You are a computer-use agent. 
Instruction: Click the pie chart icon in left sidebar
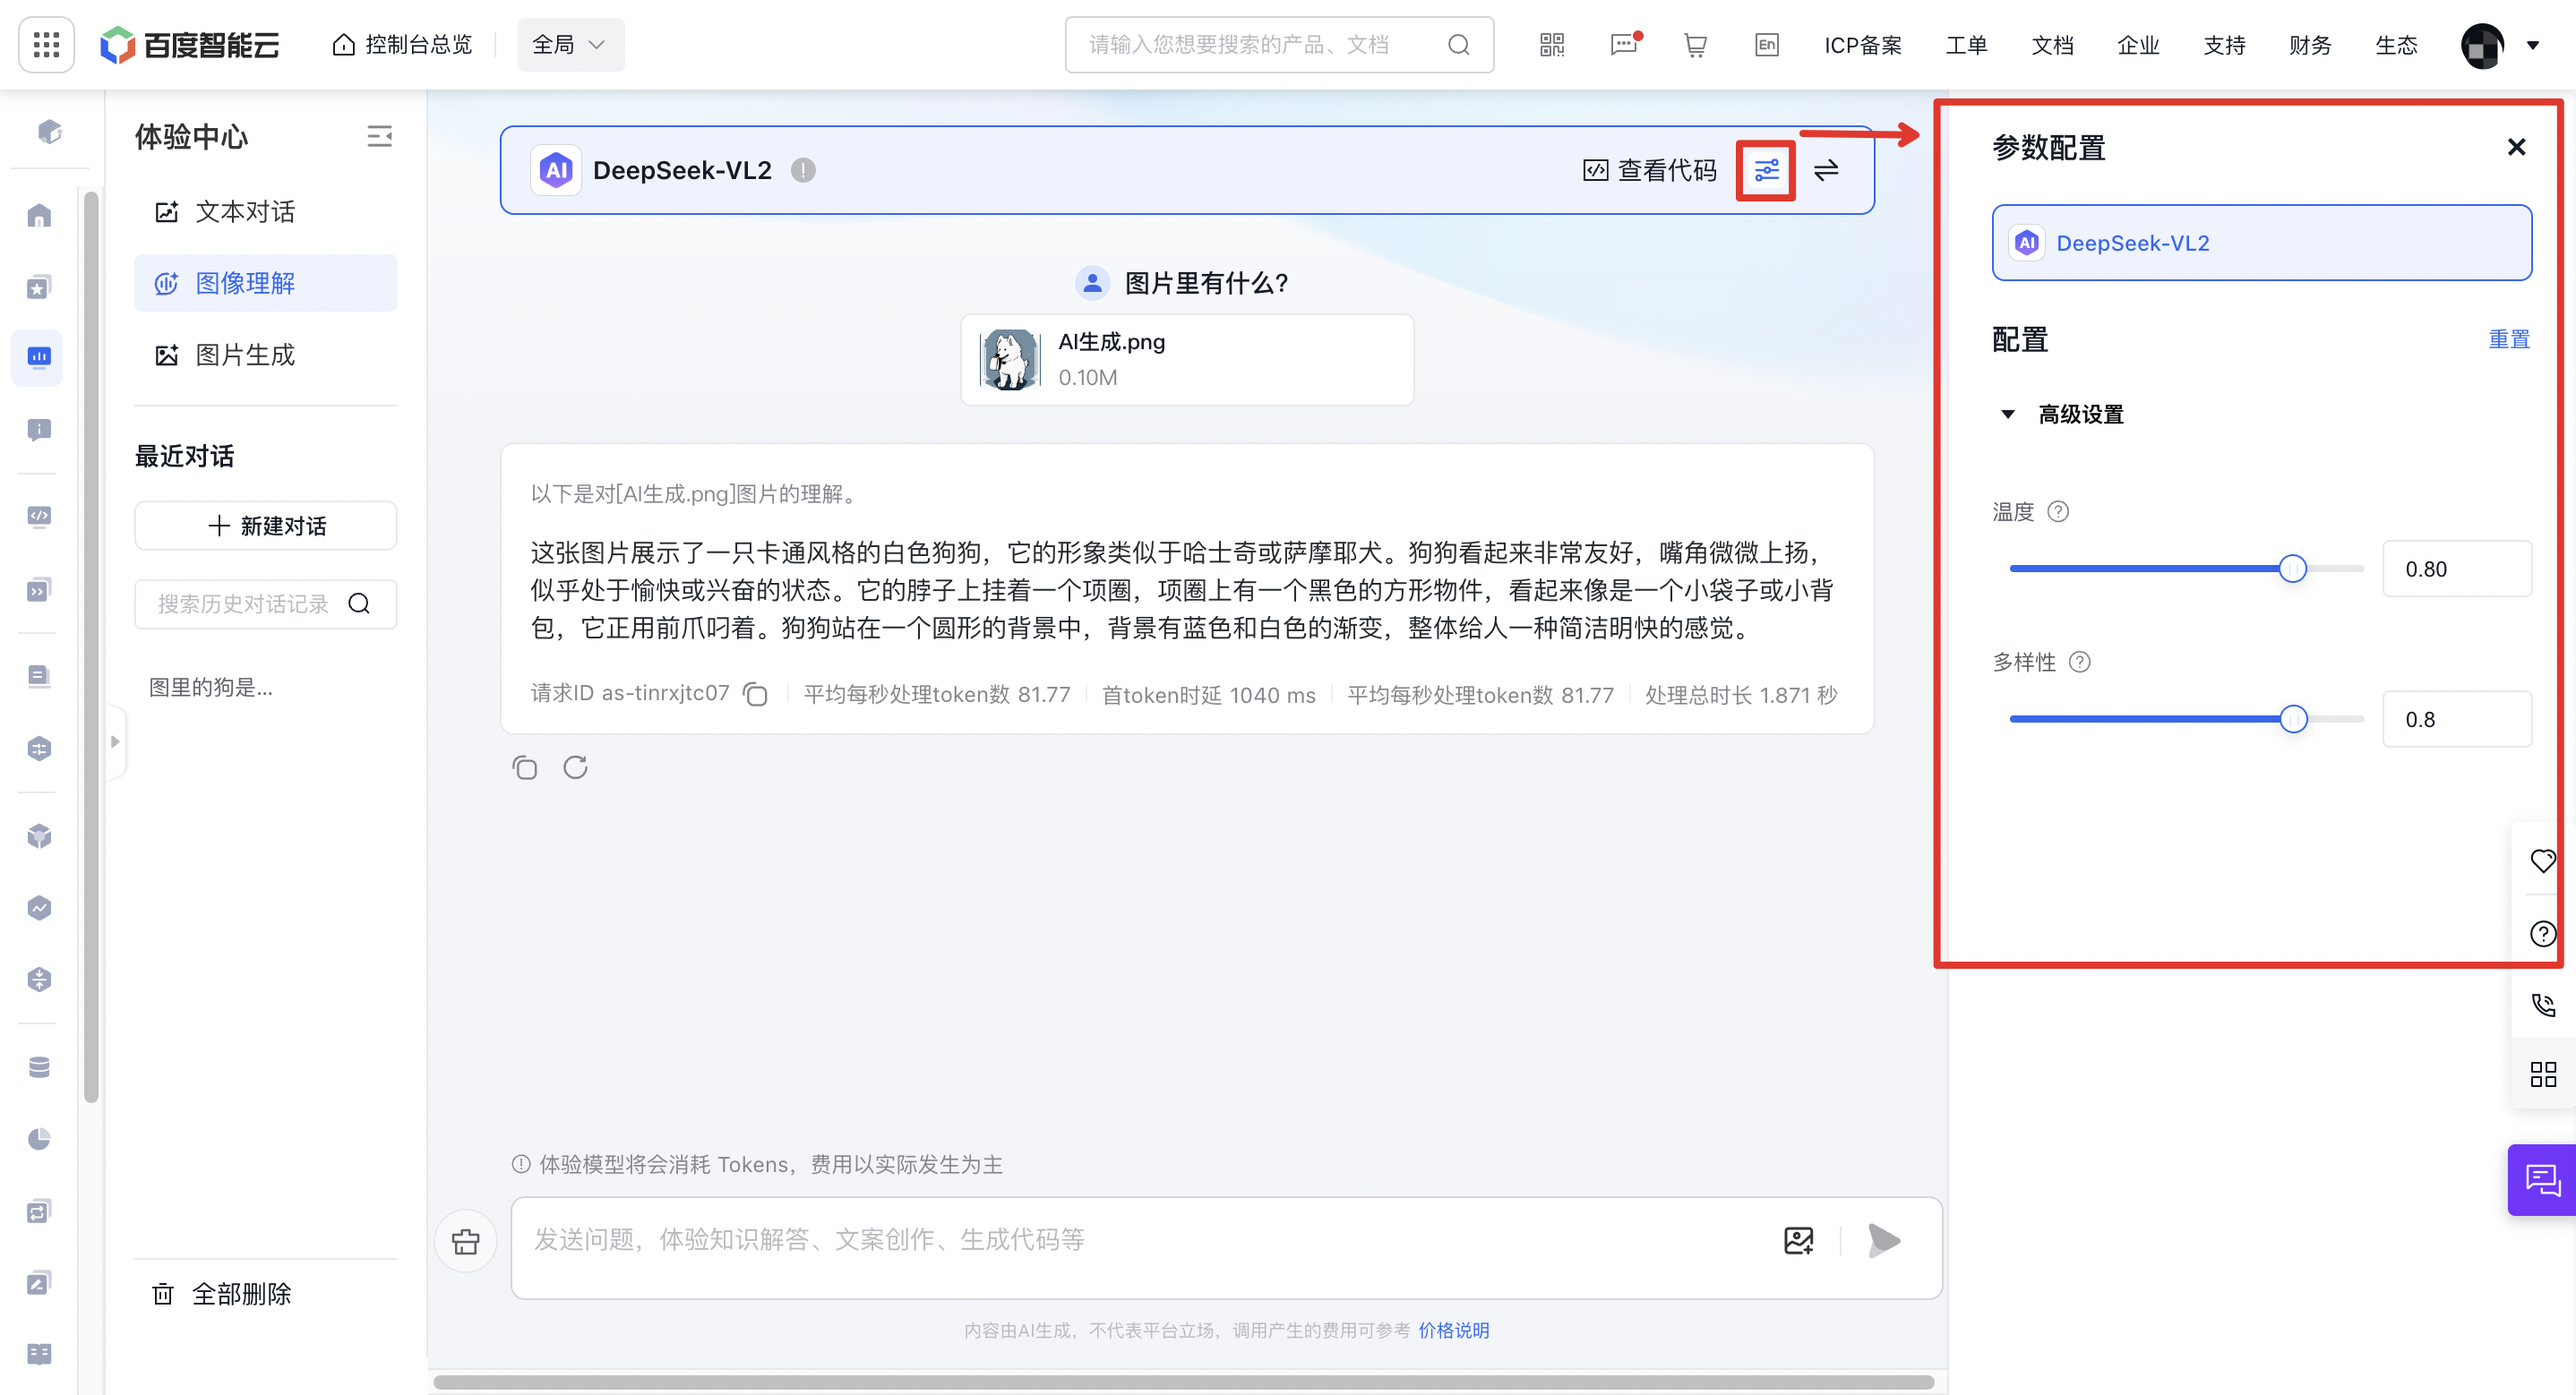point(39,1139)
